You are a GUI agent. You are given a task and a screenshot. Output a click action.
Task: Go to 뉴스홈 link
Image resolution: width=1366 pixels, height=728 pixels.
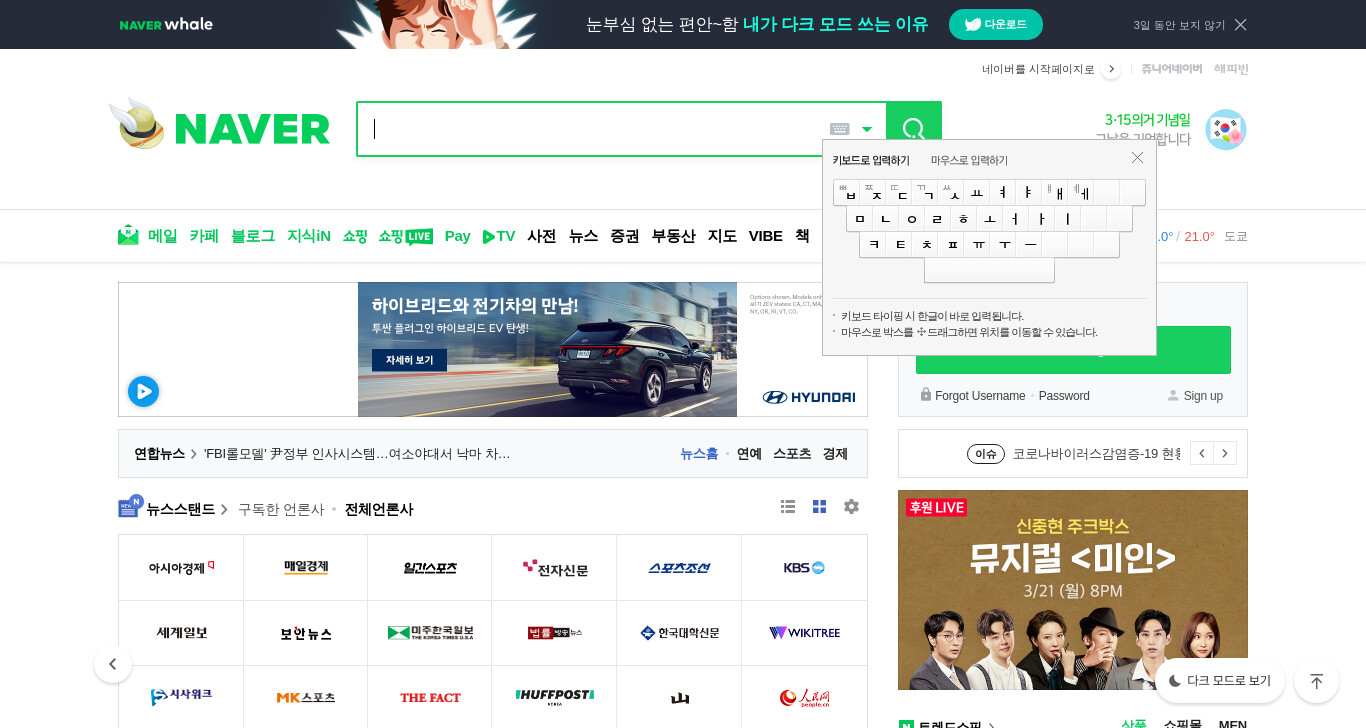click(x=699, y=454)
